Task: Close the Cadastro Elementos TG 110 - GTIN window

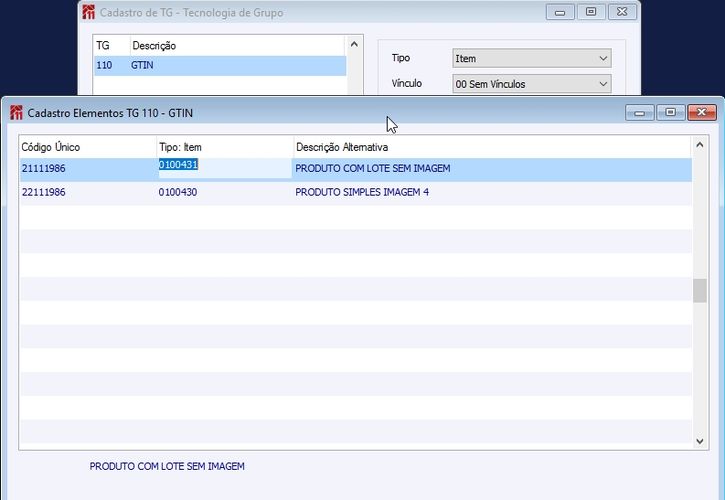Action: point(701,112)
